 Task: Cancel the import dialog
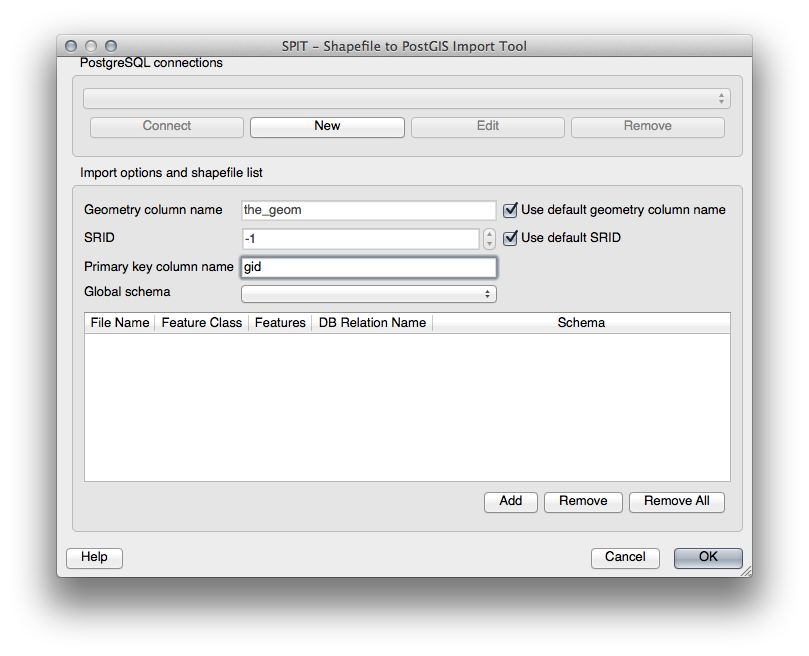(625, 557)
